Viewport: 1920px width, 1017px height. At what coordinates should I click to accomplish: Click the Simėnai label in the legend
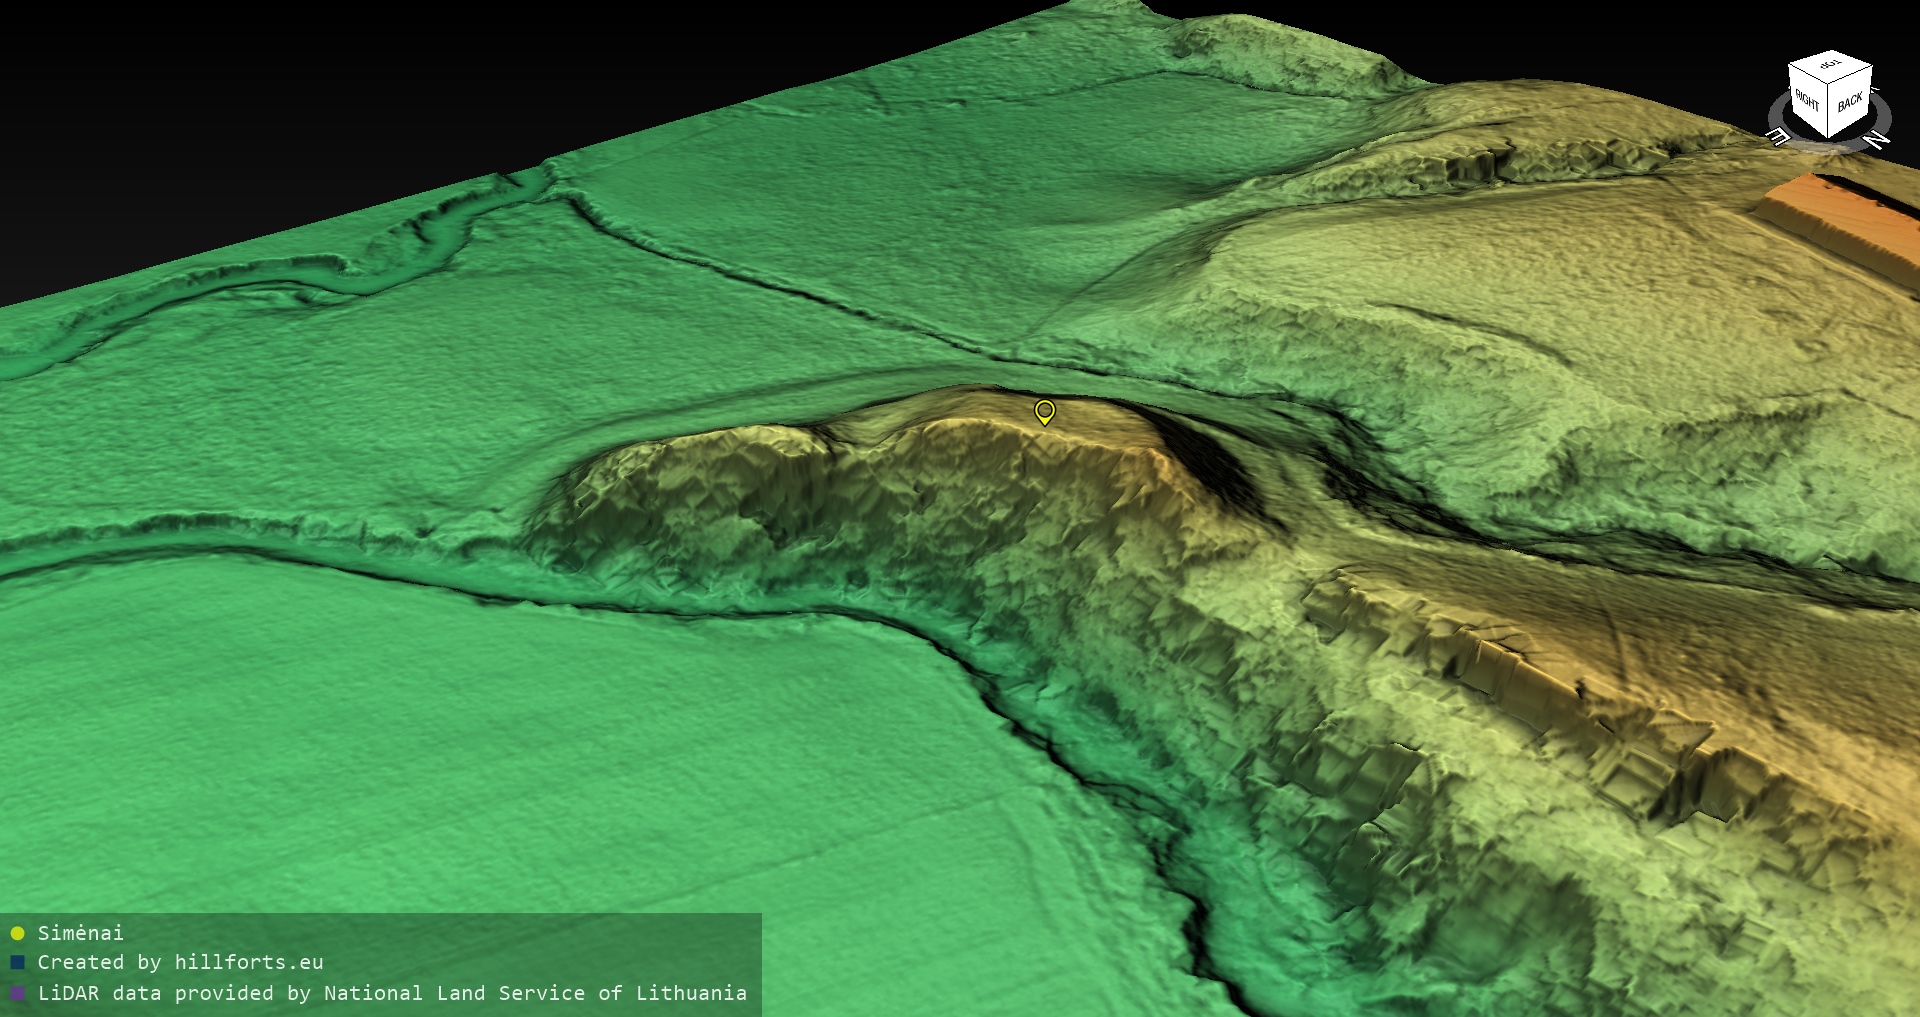pyautogui.click(x=80, y=933)
